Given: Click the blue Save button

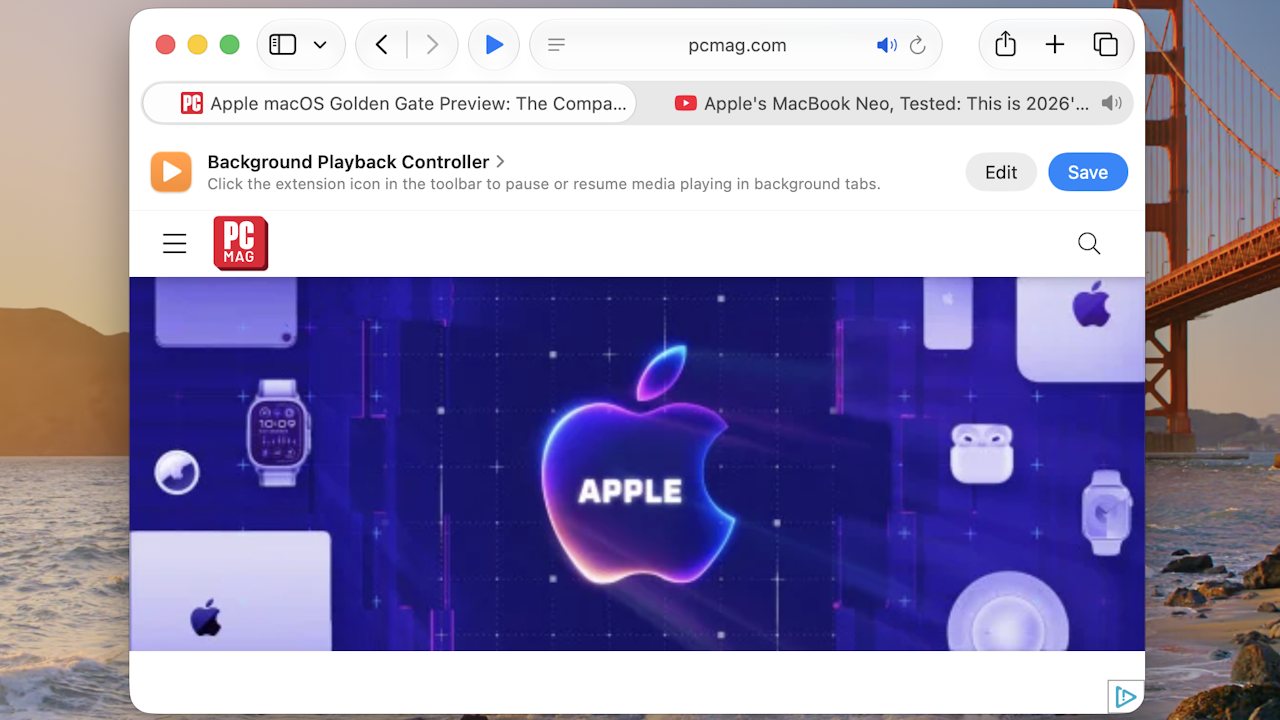Looking at the screenshot, I should click(x=1088, y=172).
